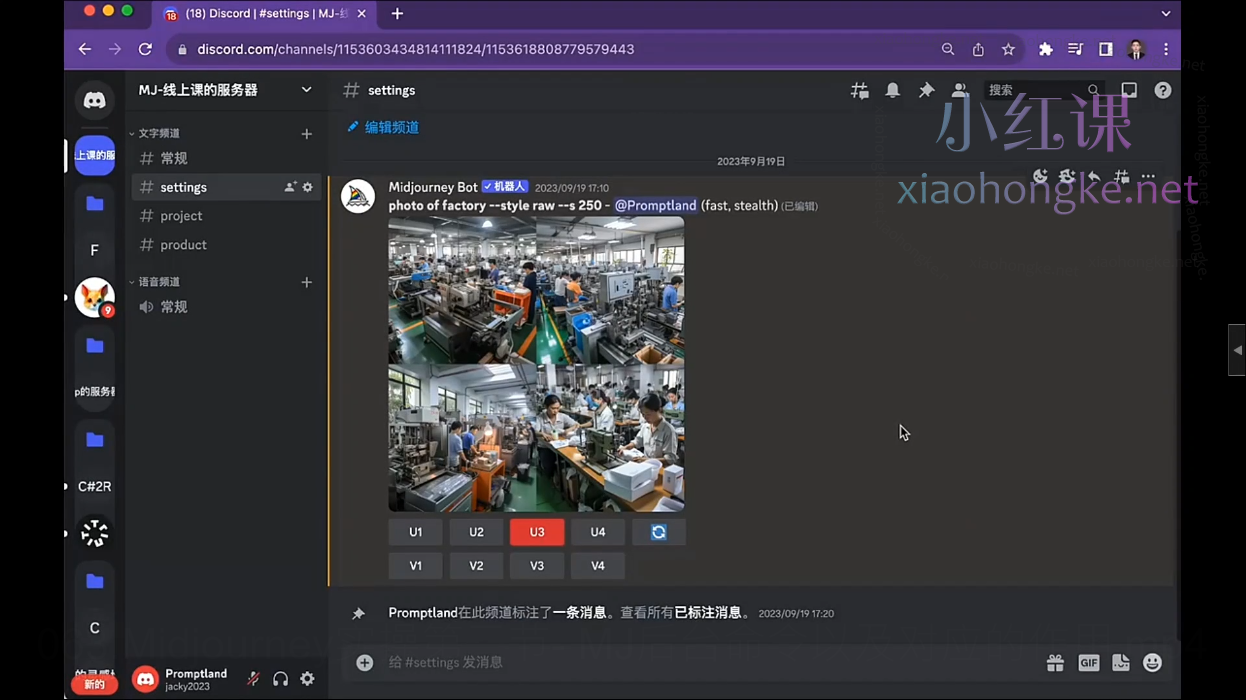Image resolution: width=1246 pixels, height=700 pixels.
Task: Create thread icon on Midjourney message
Action: point(1121,177)
